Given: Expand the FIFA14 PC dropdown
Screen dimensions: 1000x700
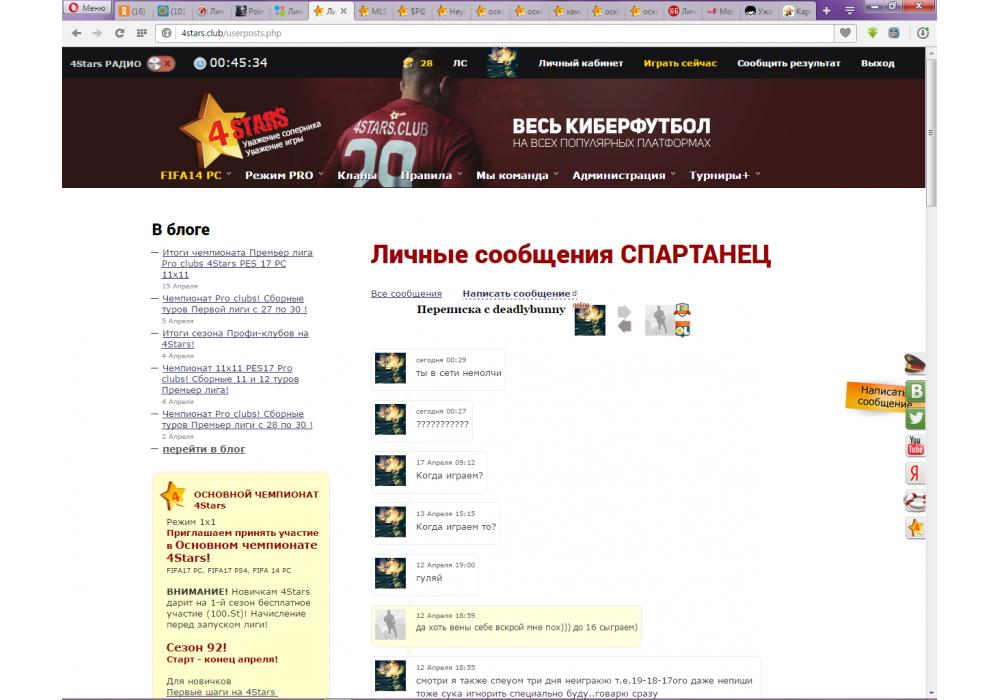Looking at the screenshot, I should 195,175.
